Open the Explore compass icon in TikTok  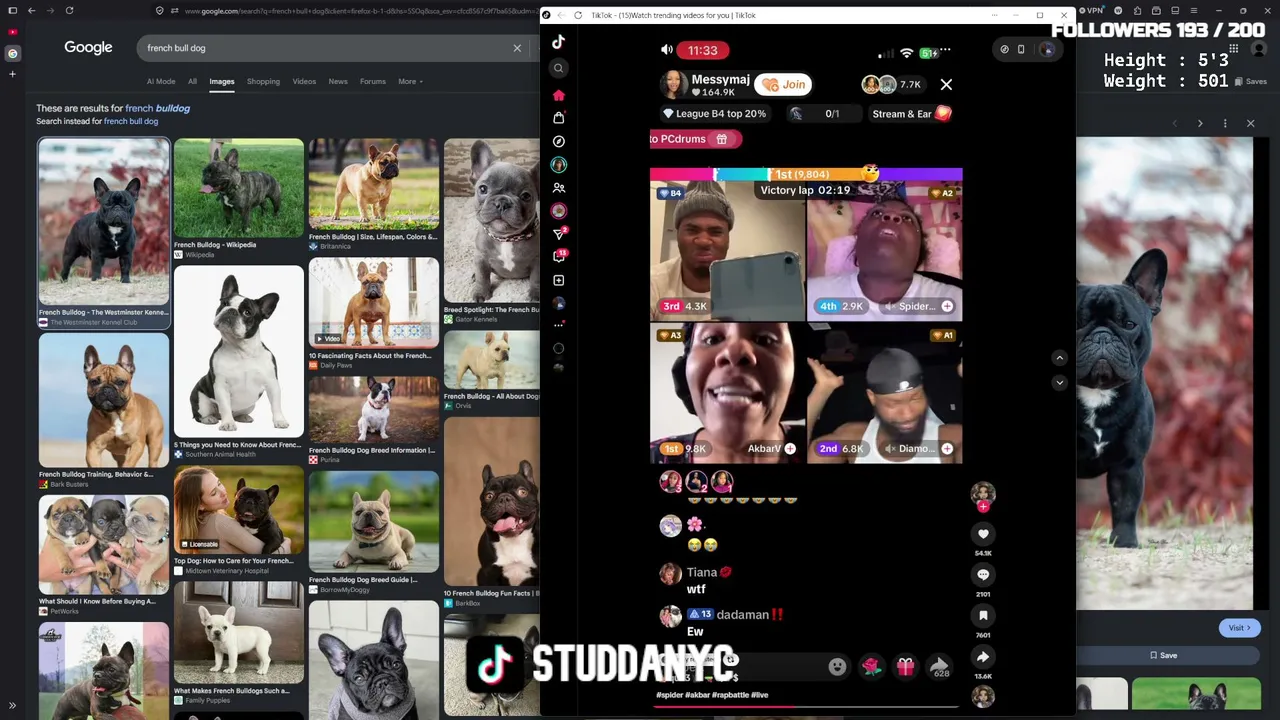pos(559,141)
